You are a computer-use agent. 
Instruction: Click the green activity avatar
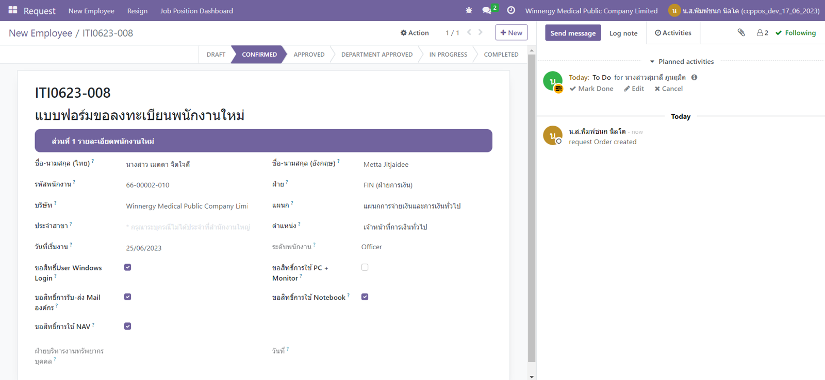coord(552,81)
